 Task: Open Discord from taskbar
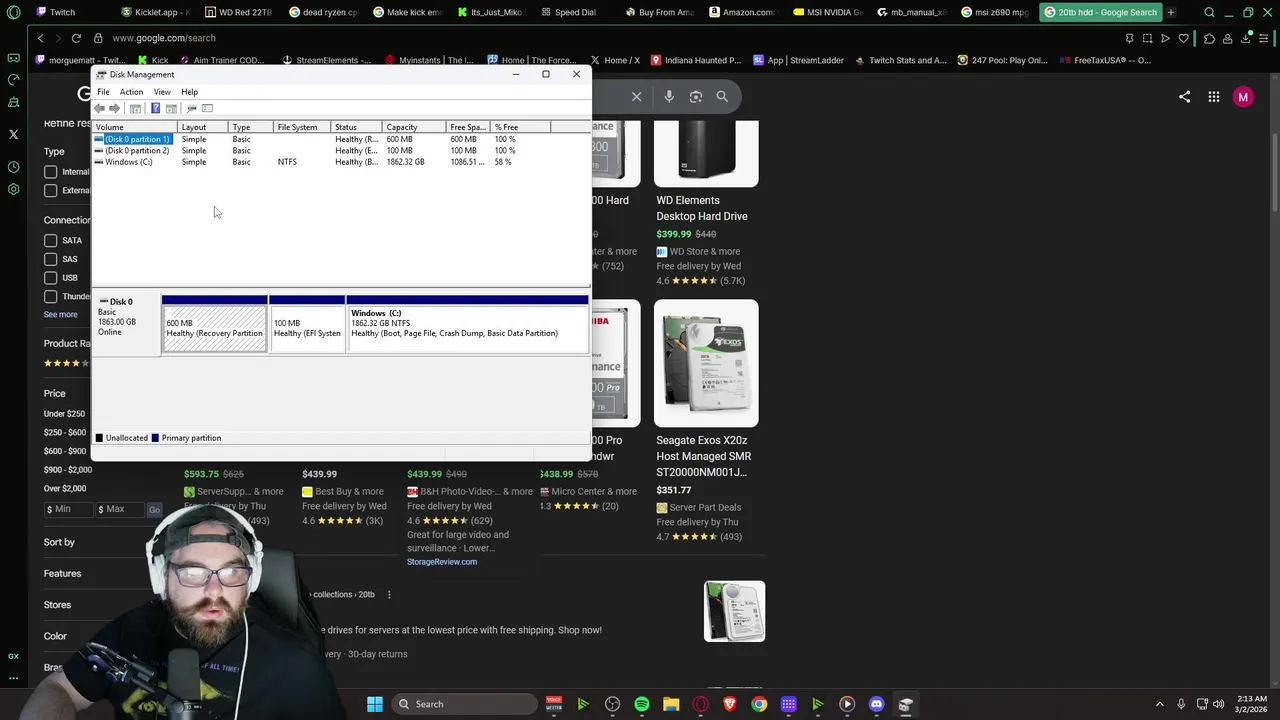click(x=876, y=704)
